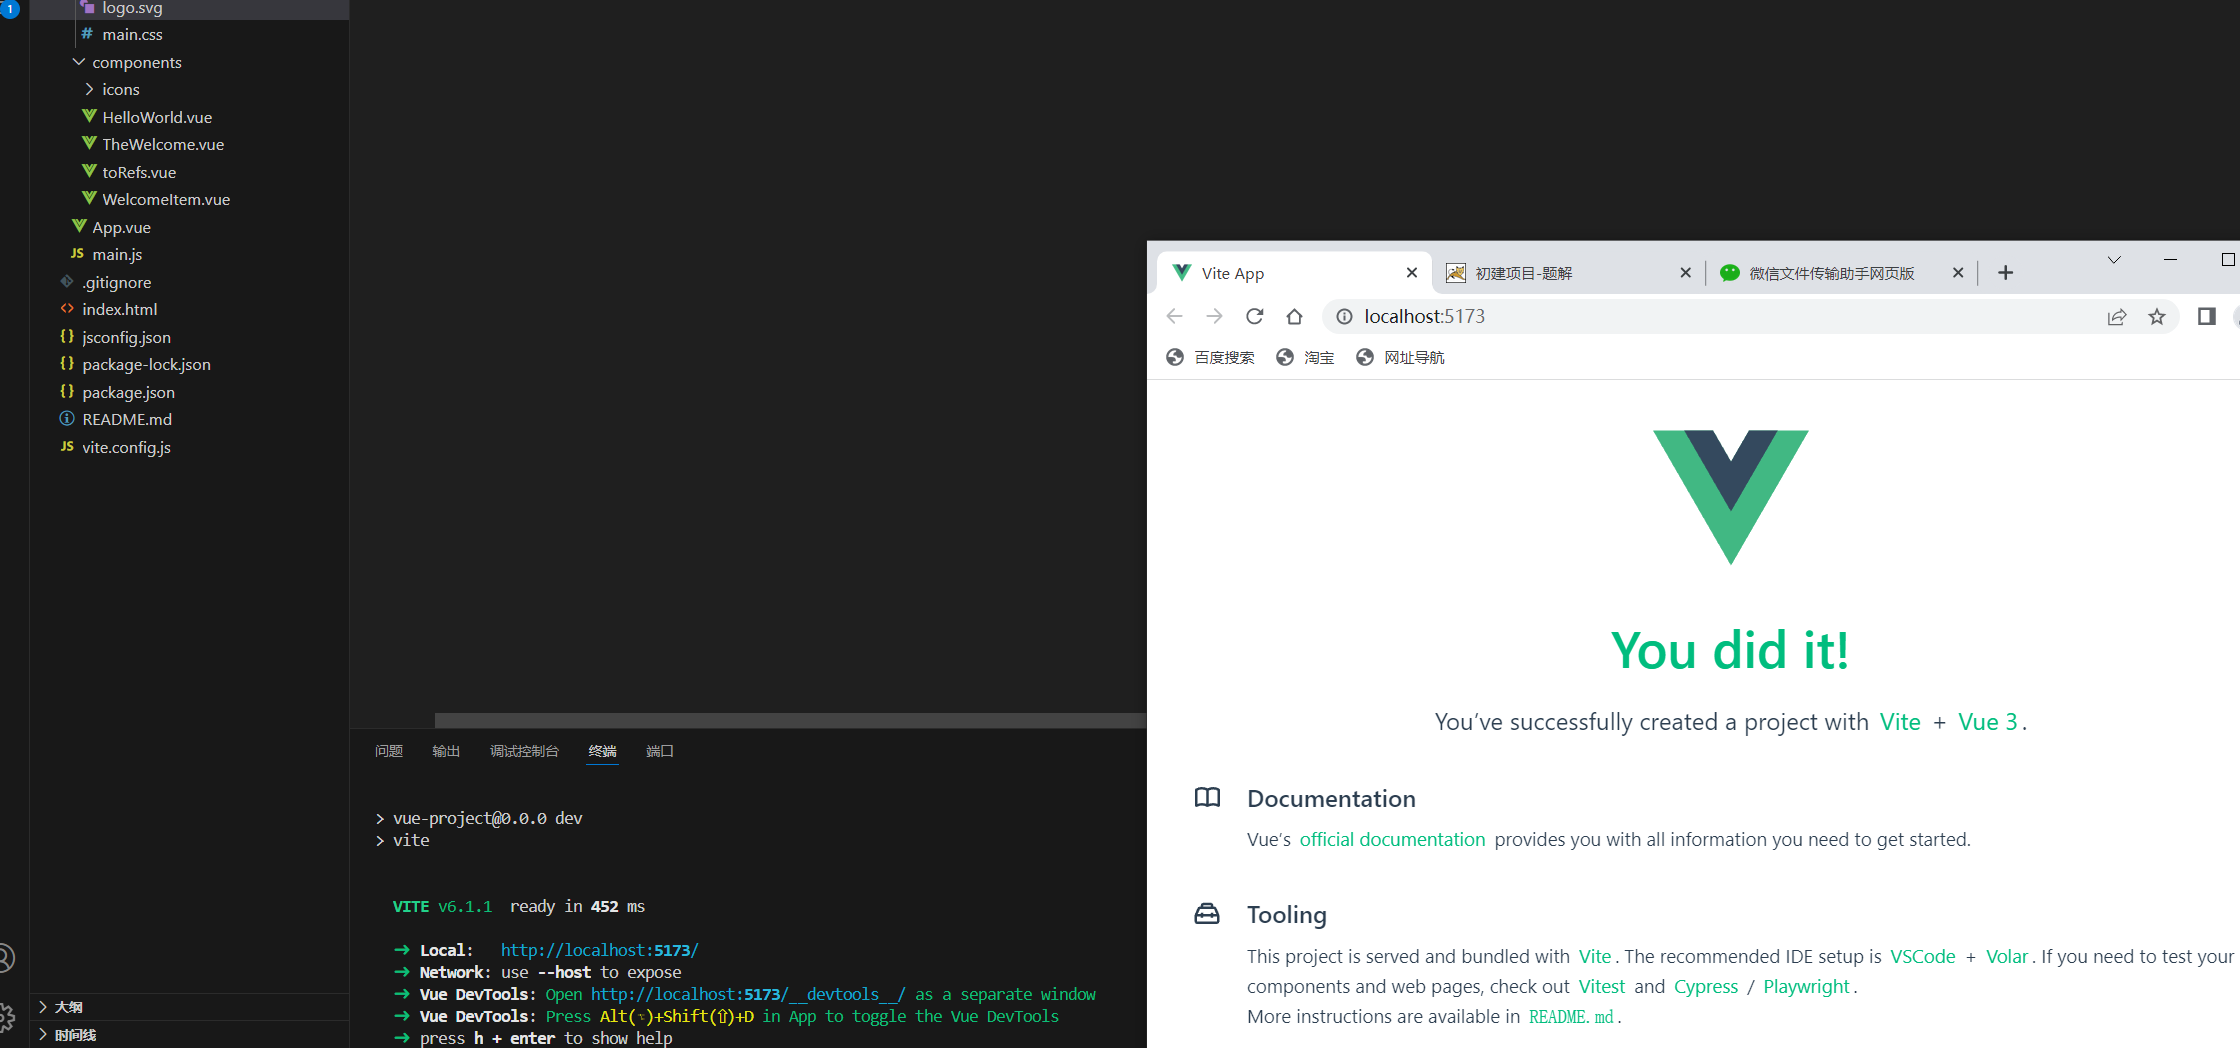2240x1048 pixels.
Task: Click the Documentation book icon
Action: [1207, 797]
